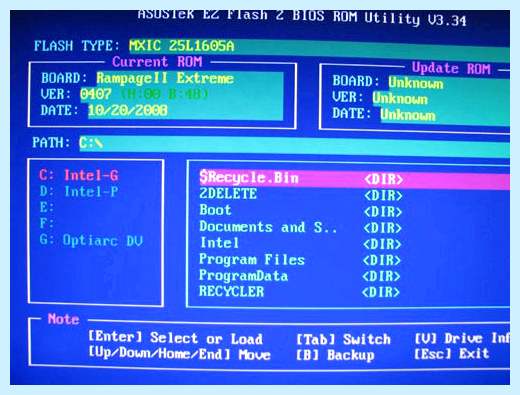The image size is (520, 395).
Task: Select the ProgramData directory
Action: click(299, 276)
